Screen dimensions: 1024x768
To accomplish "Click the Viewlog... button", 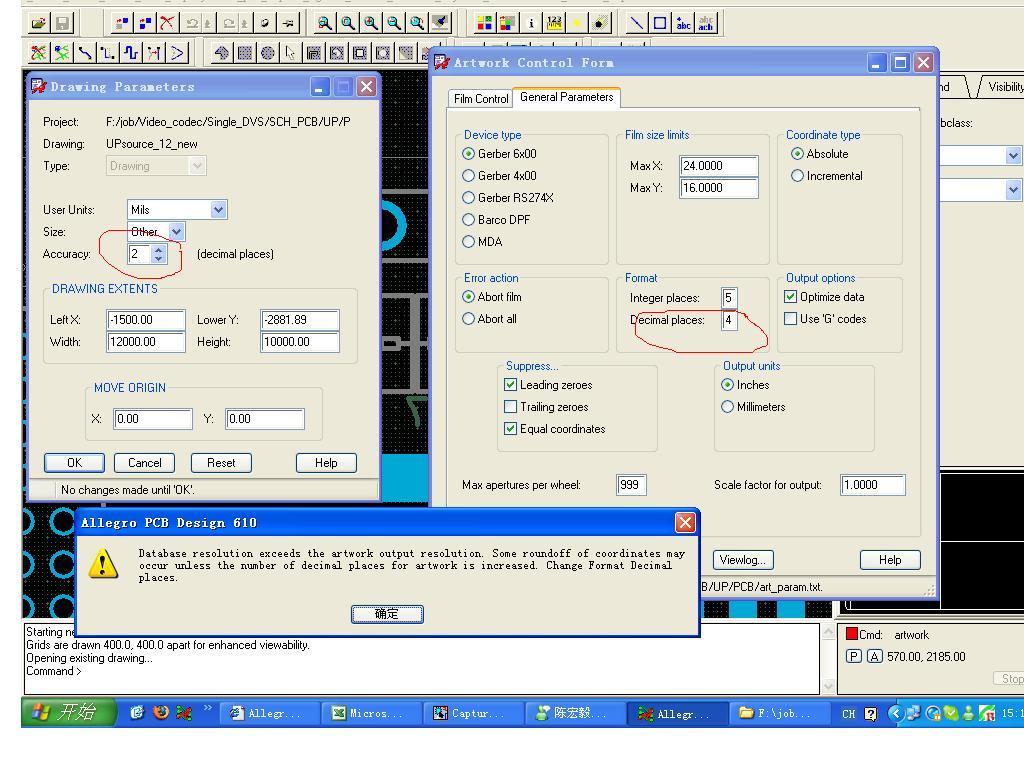I will (743, 560).
